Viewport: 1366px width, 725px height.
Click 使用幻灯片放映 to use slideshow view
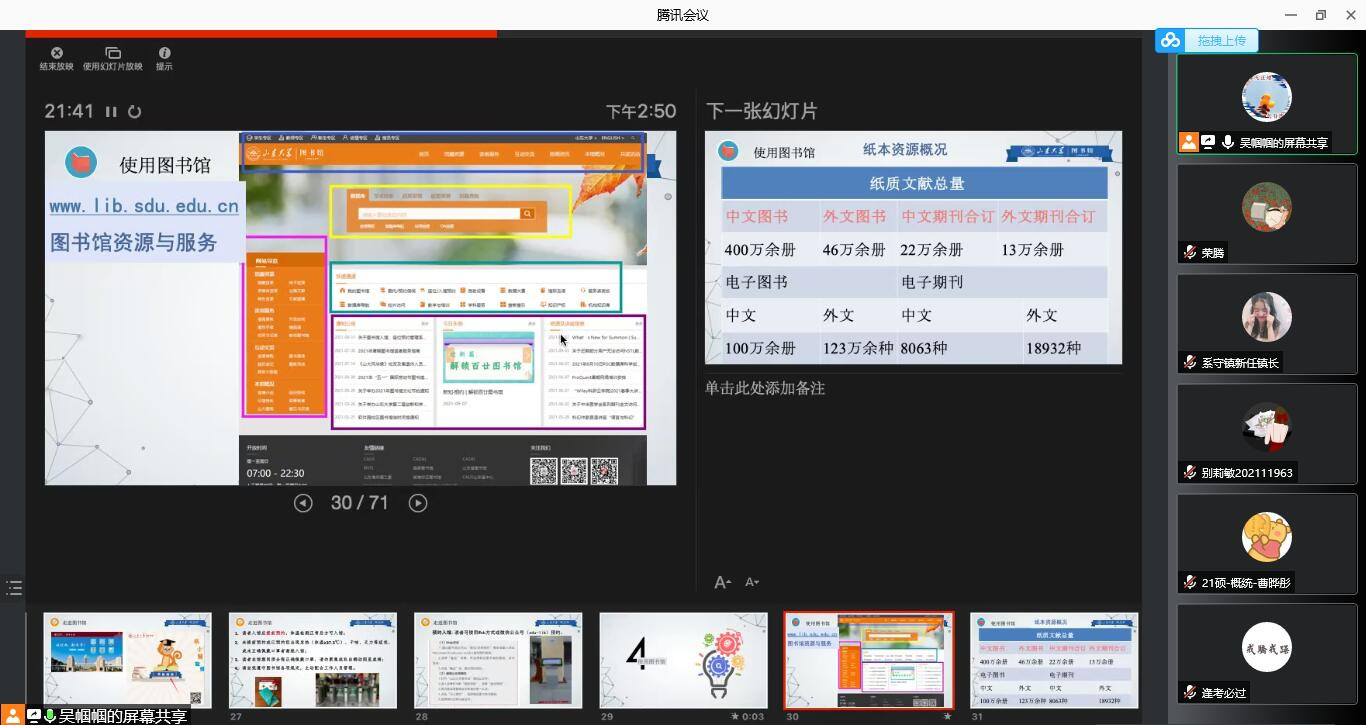click(x=112, y=54)
